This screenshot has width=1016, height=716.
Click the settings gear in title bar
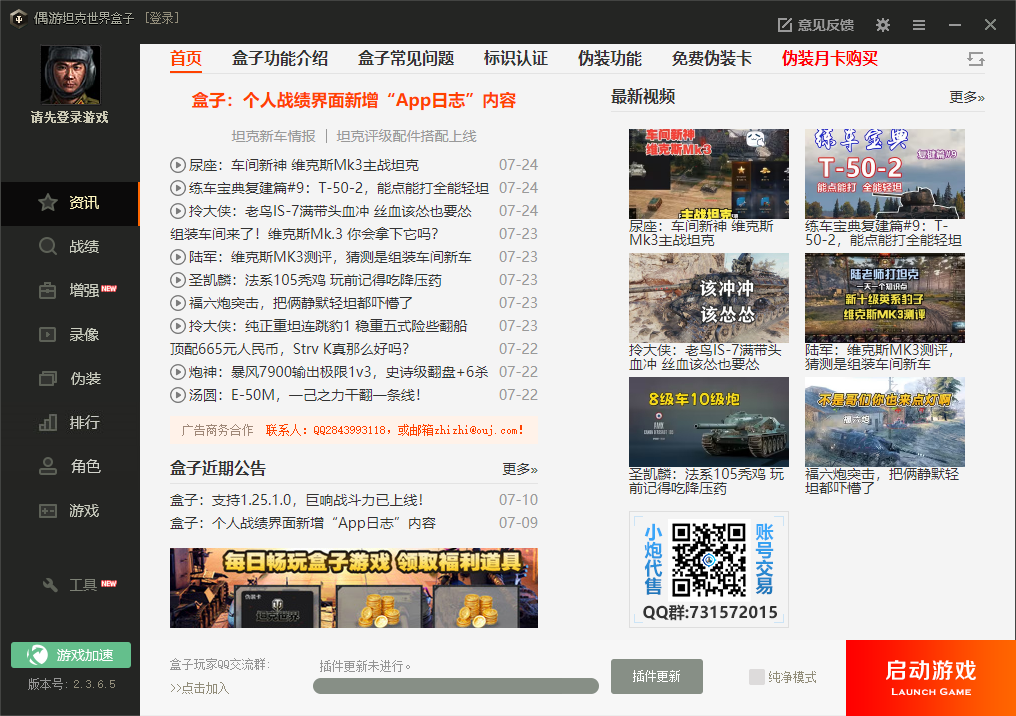coord(883,25)
